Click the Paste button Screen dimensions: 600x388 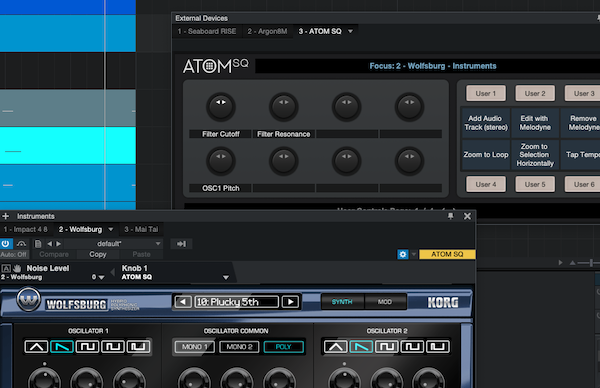(141, 254)
